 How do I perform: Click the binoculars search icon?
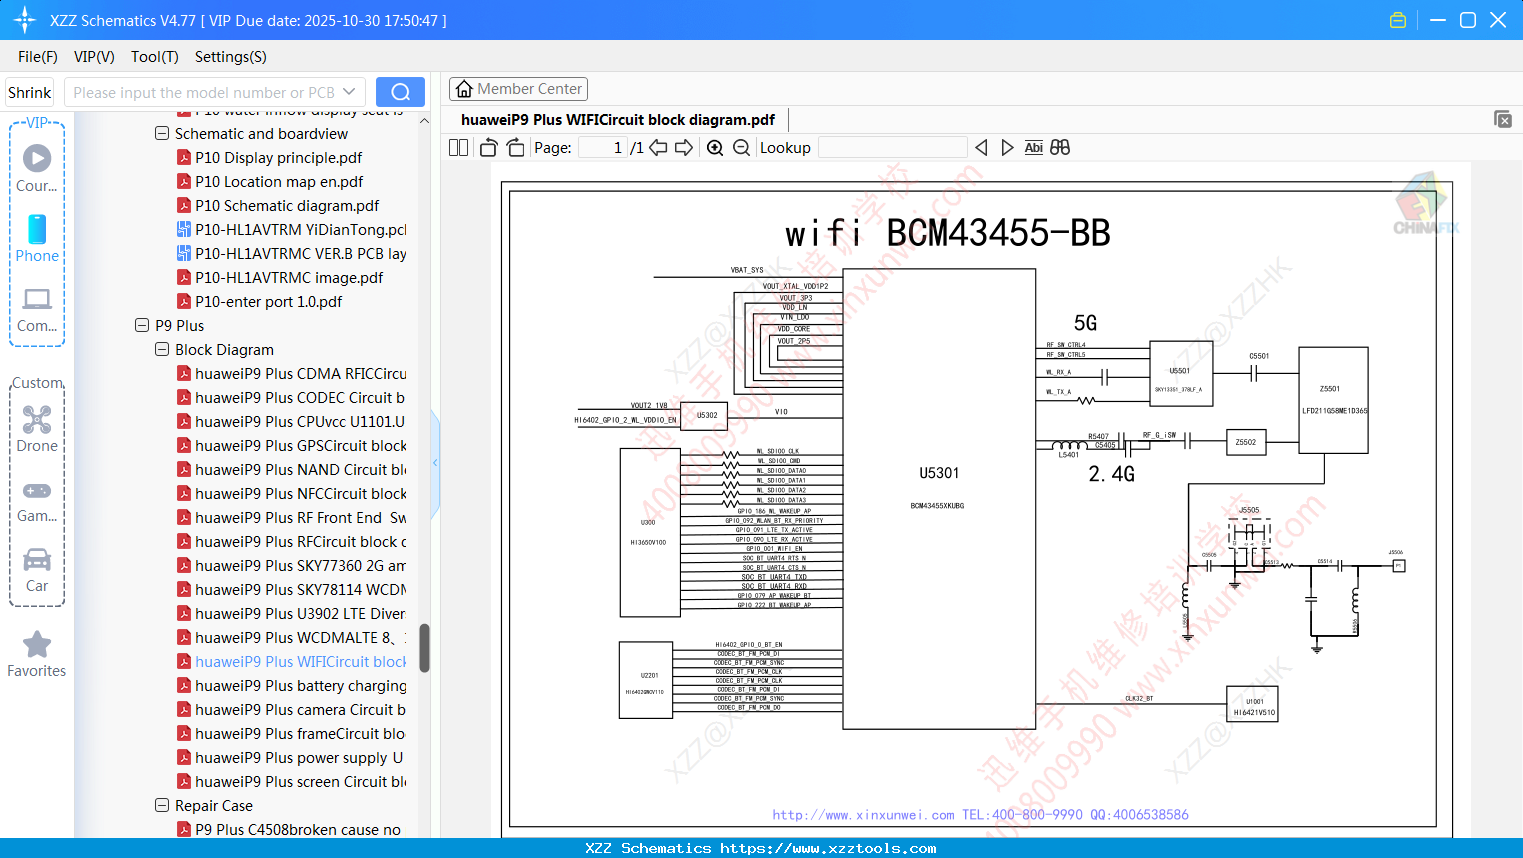click(x=1060, y=147)
